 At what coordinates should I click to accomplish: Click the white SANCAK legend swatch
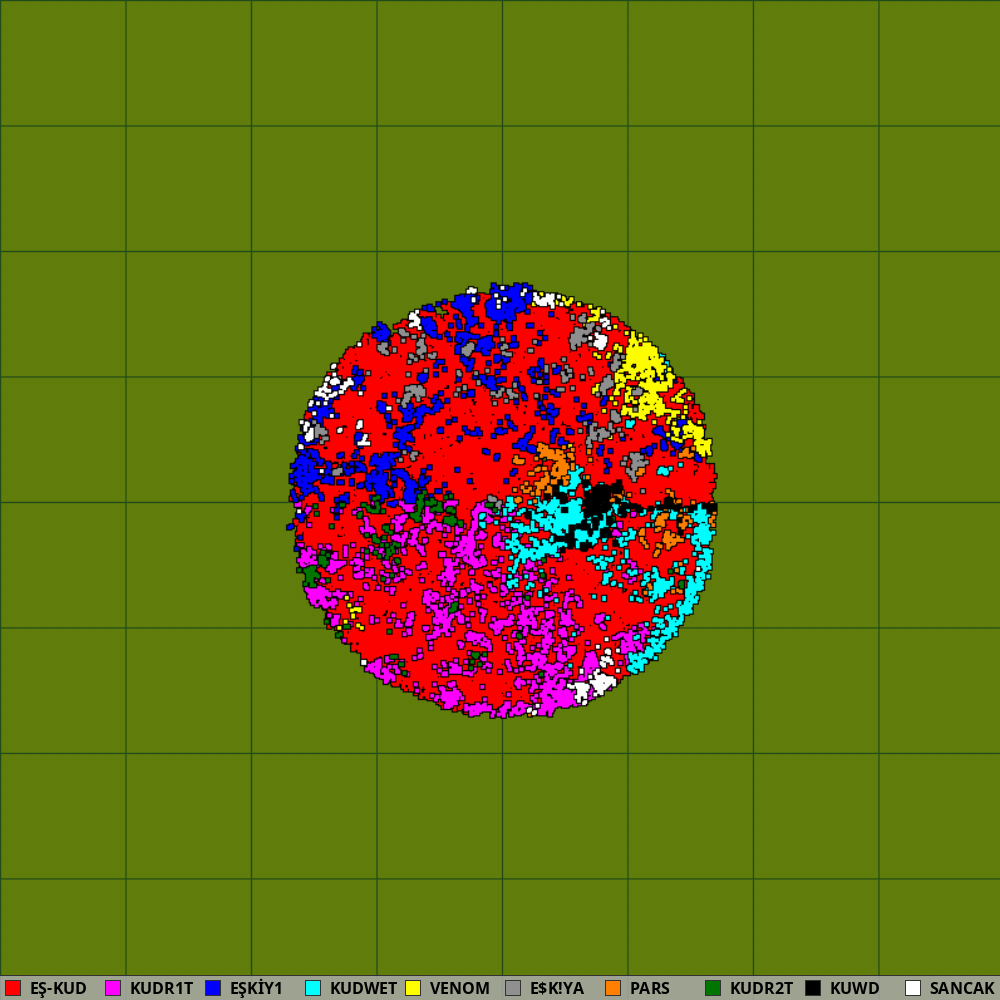pos(913,988)
